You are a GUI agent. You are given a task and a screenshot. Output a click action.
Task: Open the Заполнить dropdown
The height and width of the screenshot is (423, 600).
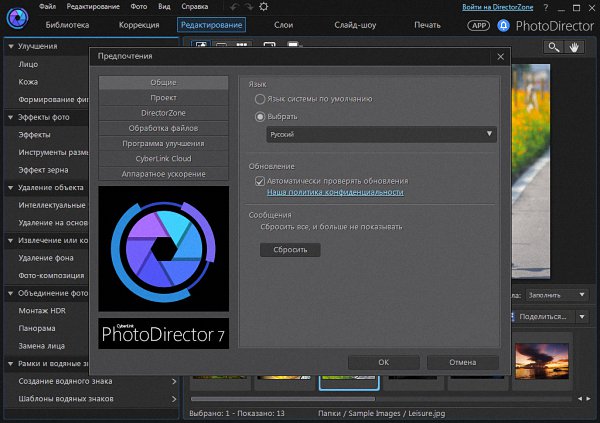point(556,295)
